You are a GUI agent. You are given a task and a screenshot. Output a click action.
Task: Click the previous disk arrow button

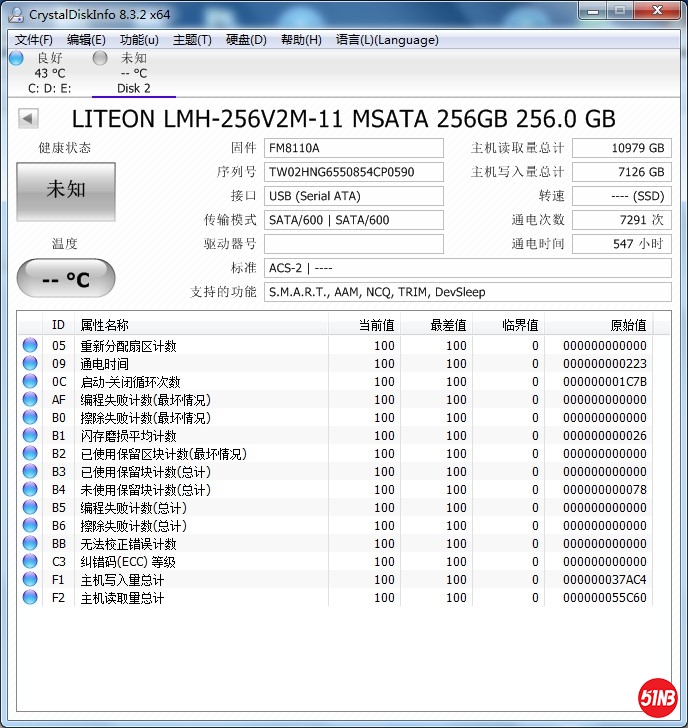[28, 119]
